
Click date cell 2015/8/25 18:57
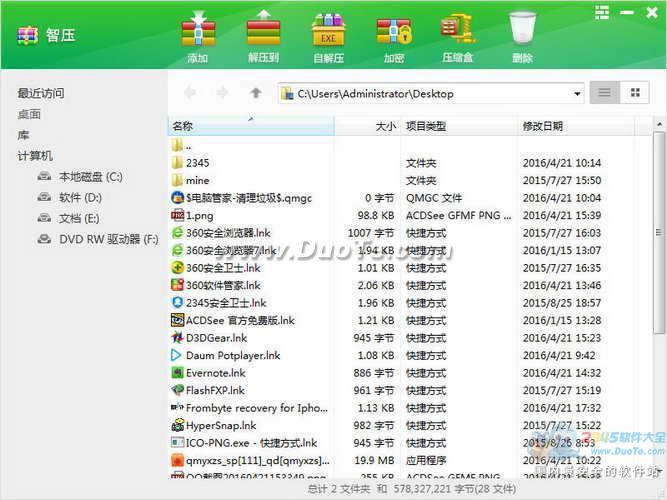pos(562,303)
